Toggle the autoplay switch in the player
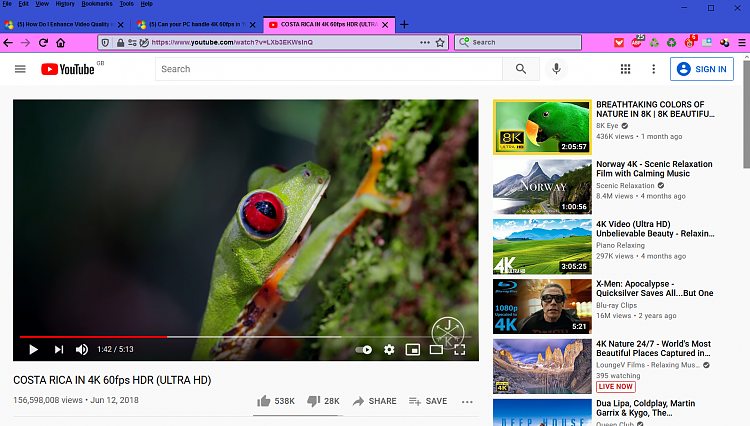750x426 pixels. click(364, 350)
